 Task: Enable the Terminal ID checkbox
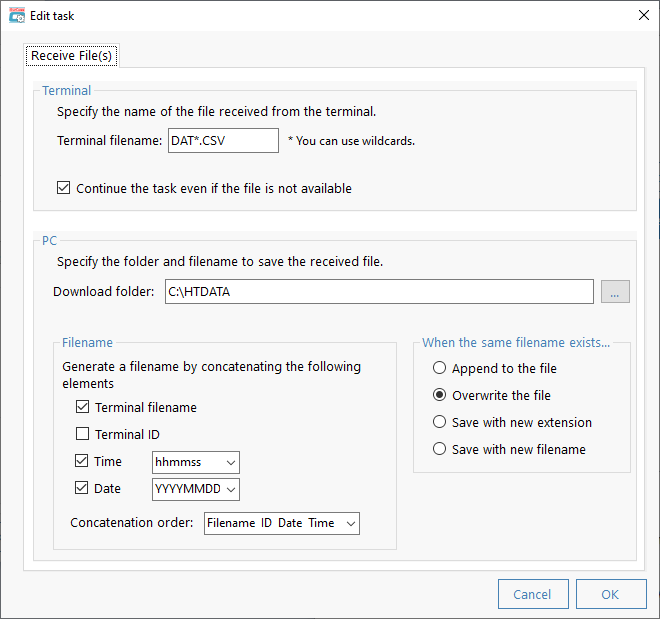click(82, 434)
